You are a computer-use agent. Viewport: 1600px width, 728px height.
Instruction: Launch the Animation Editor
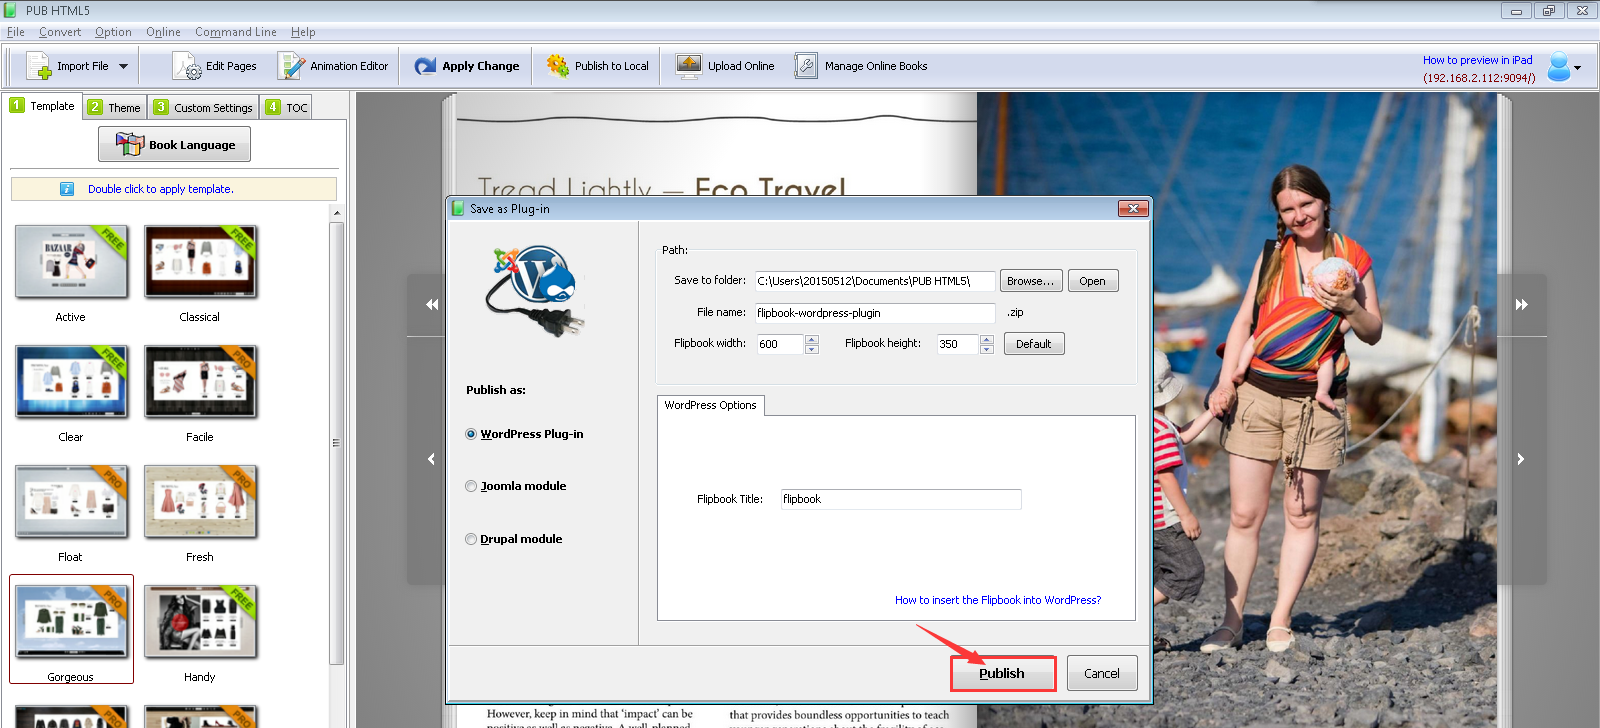coord(333,66)
